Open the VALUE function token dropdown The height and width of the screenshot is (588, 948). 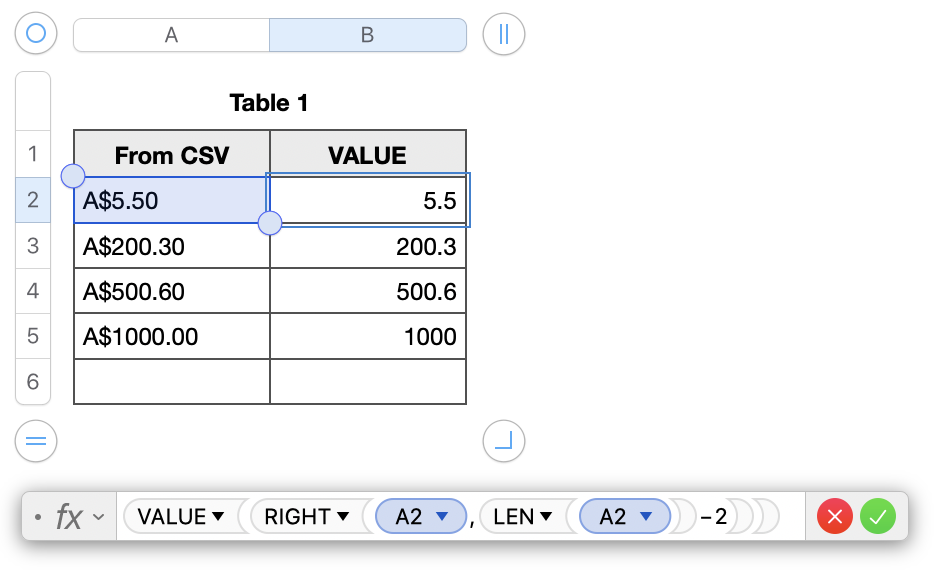coord(214,517)
